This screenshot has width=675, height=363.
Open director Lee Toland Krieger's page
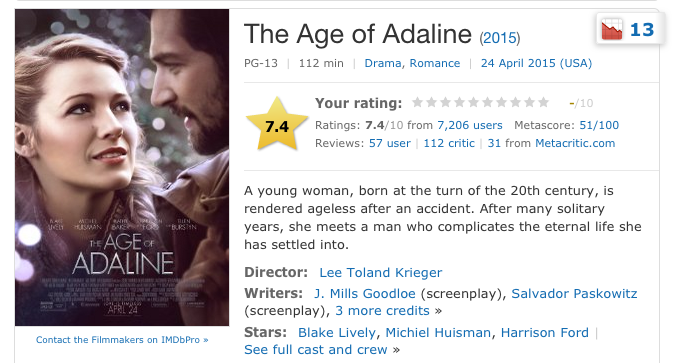(x=381, y=273)
